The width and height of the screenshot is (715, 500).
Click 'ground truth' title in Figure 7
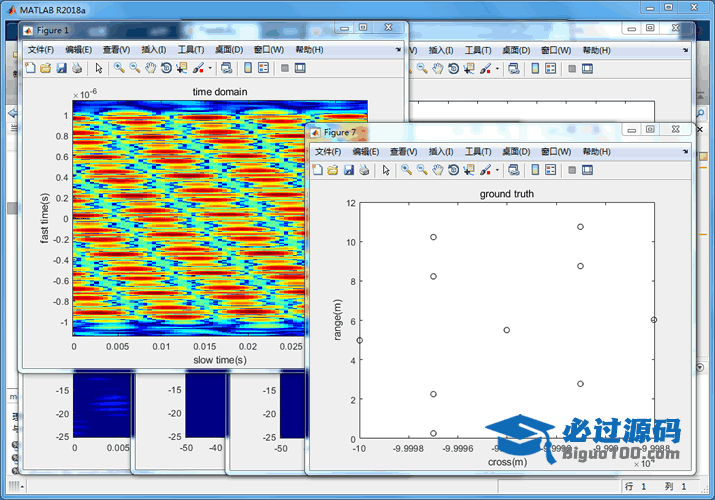pos(507,194)
